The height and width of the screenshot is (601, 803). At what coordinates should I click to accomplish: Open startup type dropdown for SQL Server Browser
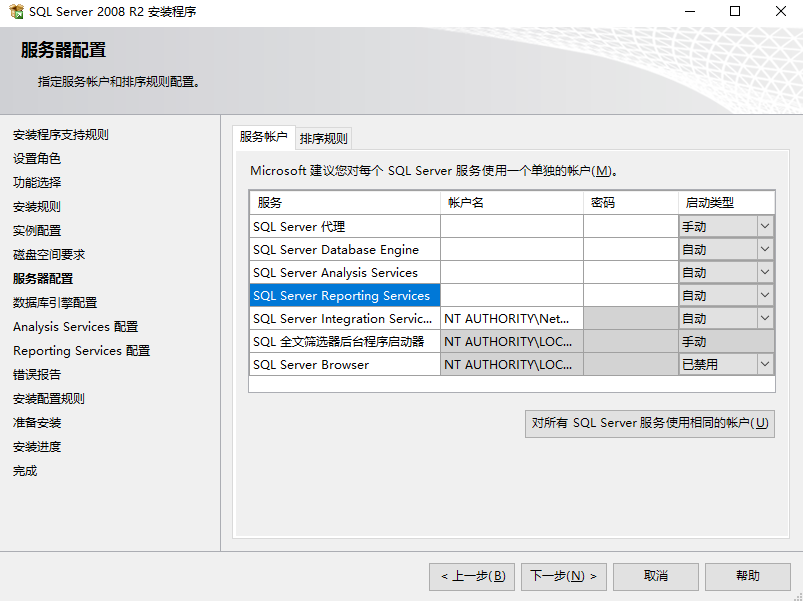point(765,364)
